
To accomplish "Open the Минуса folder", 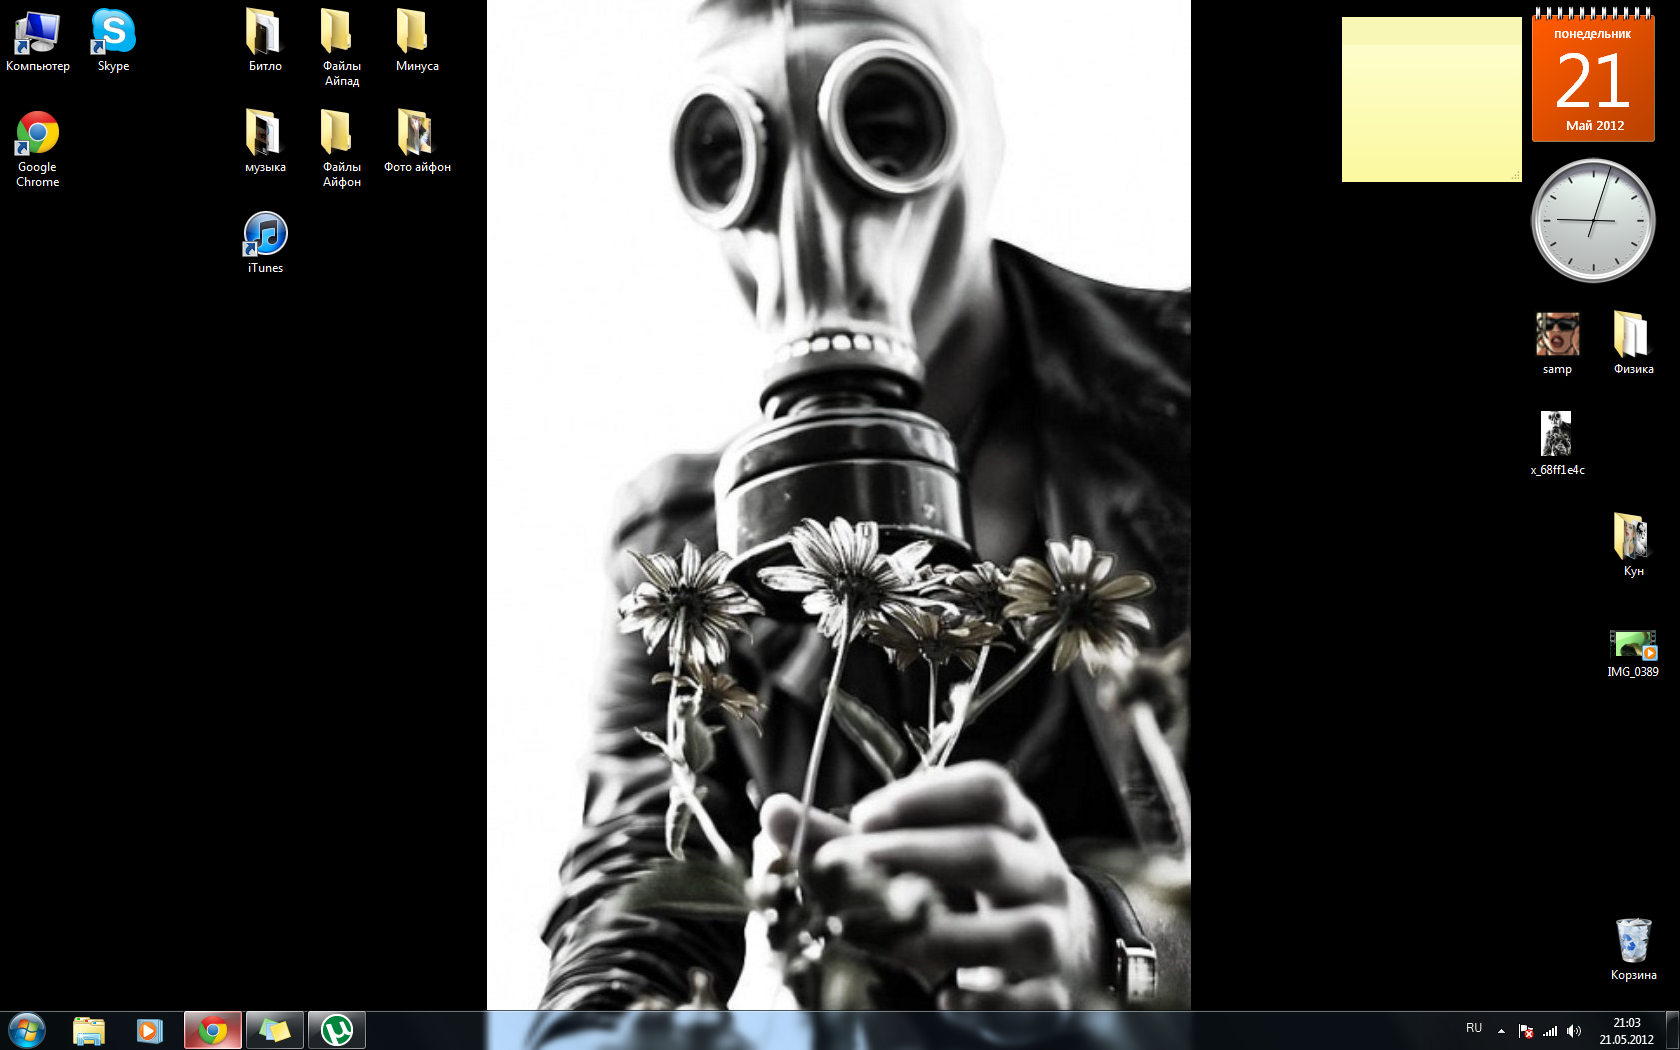I will 417,41.
